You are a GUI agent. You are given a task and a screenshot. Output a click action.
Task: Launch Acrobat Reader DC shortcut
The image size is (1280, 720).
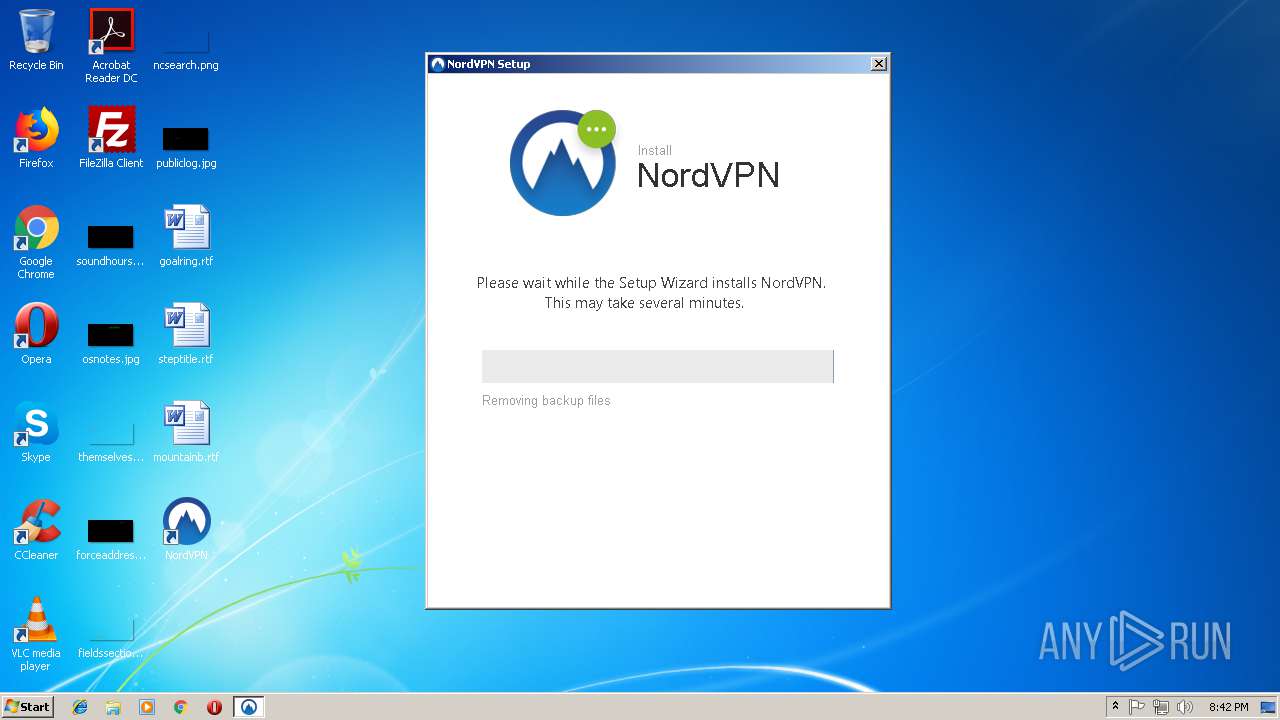point(111,46)
